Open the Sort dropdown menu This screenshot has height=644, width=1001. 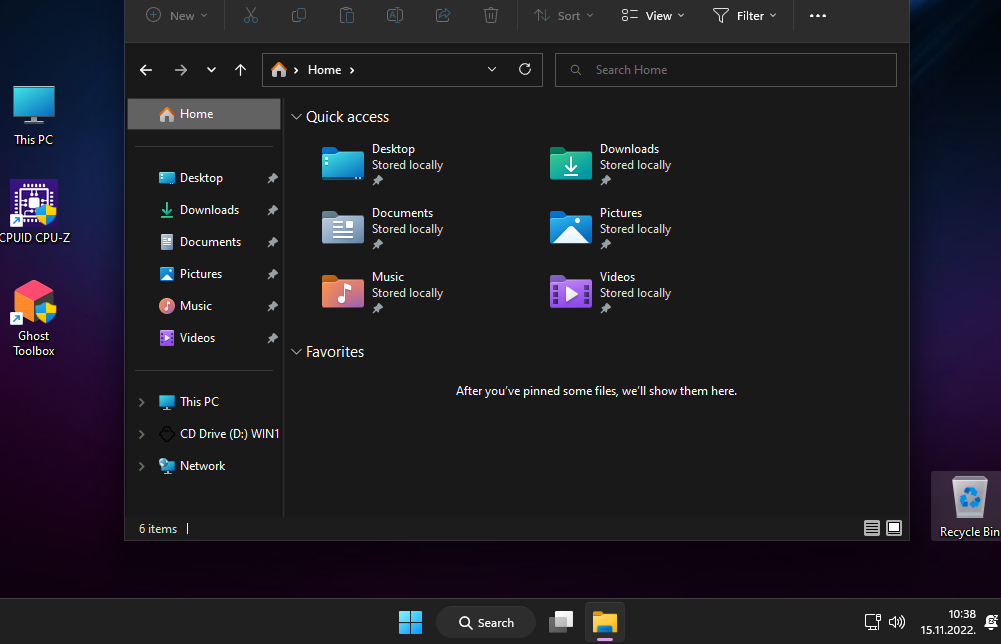(x=564, y=15)
